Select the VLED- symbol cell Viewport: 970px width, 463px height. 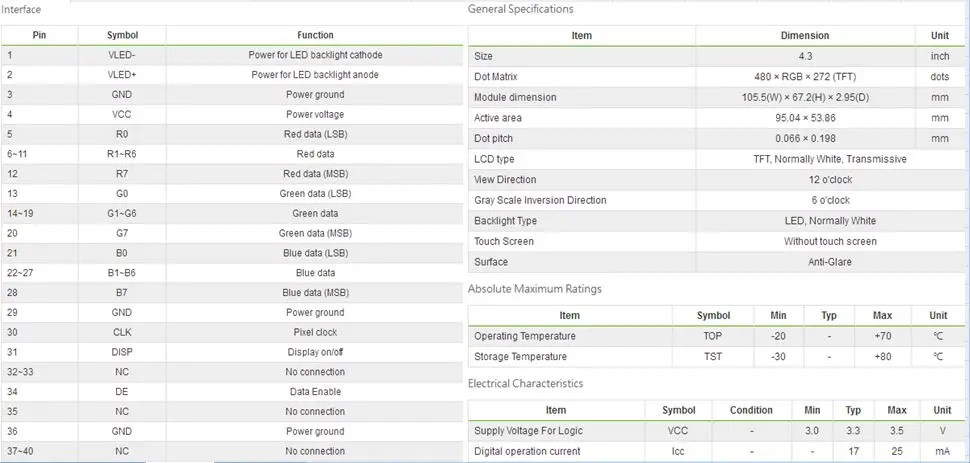tap(122, 55)
